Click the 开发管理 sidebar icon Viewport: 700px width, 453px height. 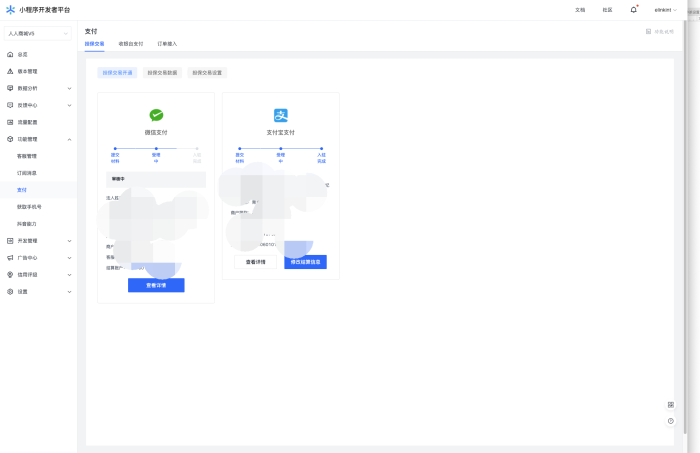[10, 241]
